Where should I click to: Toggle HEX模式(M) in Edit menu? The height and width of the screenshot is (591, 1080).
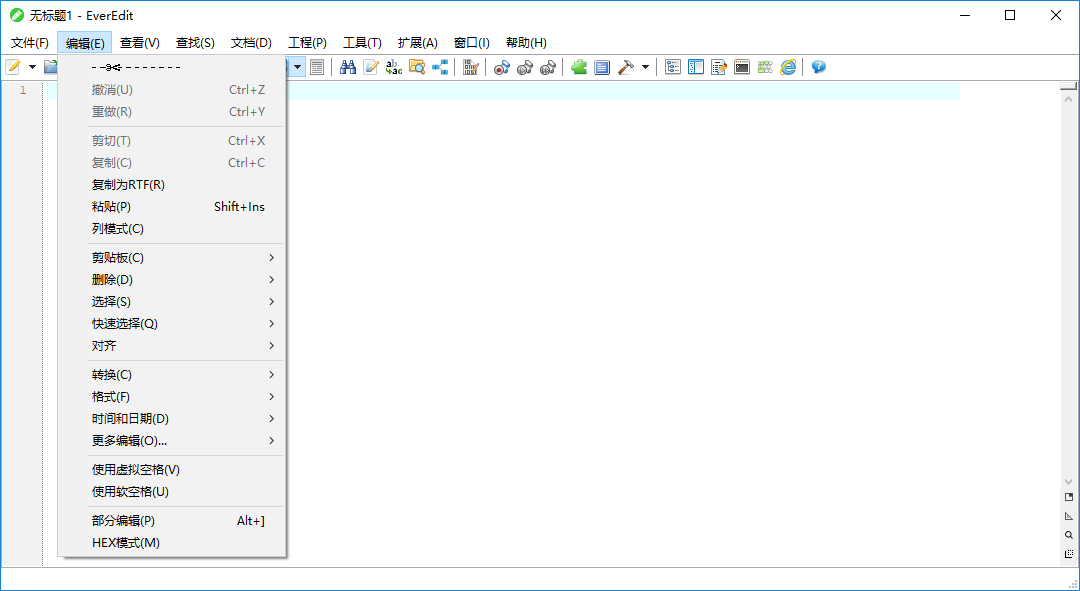tap(172, 543)
